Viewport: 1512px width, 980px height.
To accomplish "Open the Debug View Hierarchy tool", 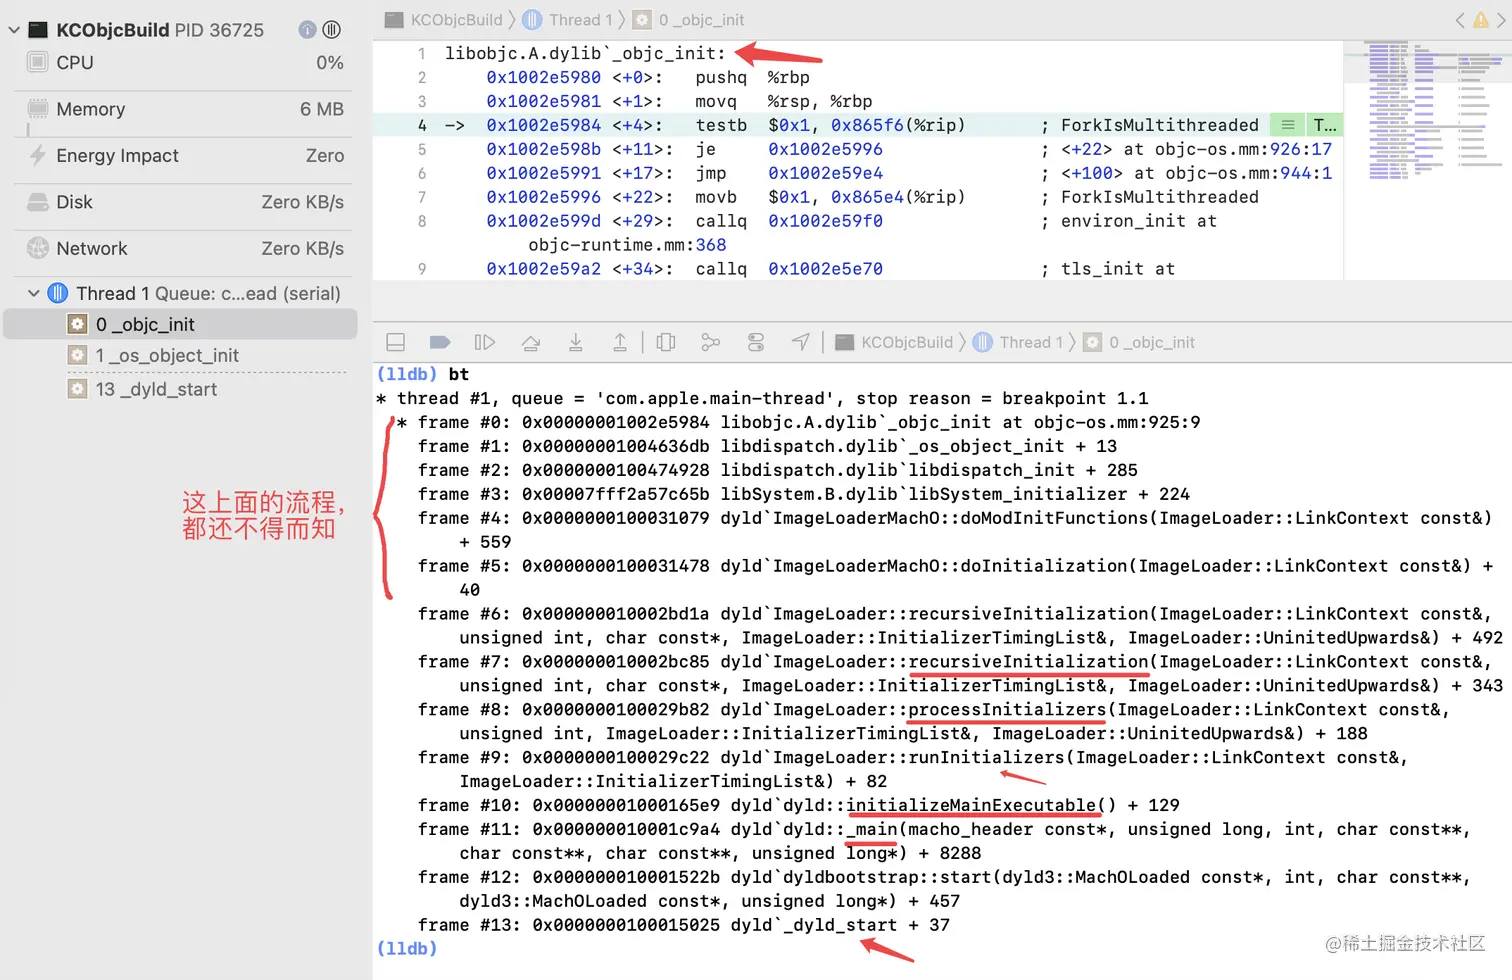I will pyautogui.click(x=666, y=342).
